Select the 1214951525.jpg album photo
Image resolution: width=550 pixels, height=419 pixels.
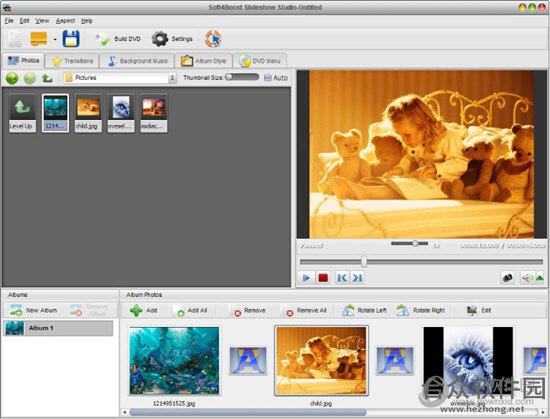coord(174,361)
